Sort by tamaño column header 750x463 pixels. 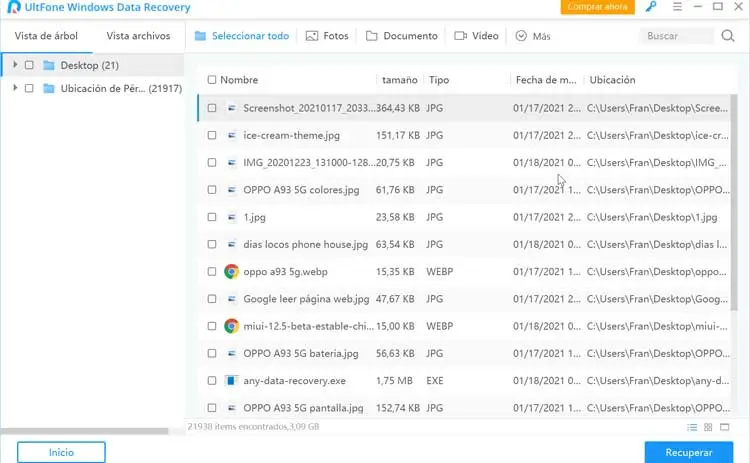coord(399,80)
